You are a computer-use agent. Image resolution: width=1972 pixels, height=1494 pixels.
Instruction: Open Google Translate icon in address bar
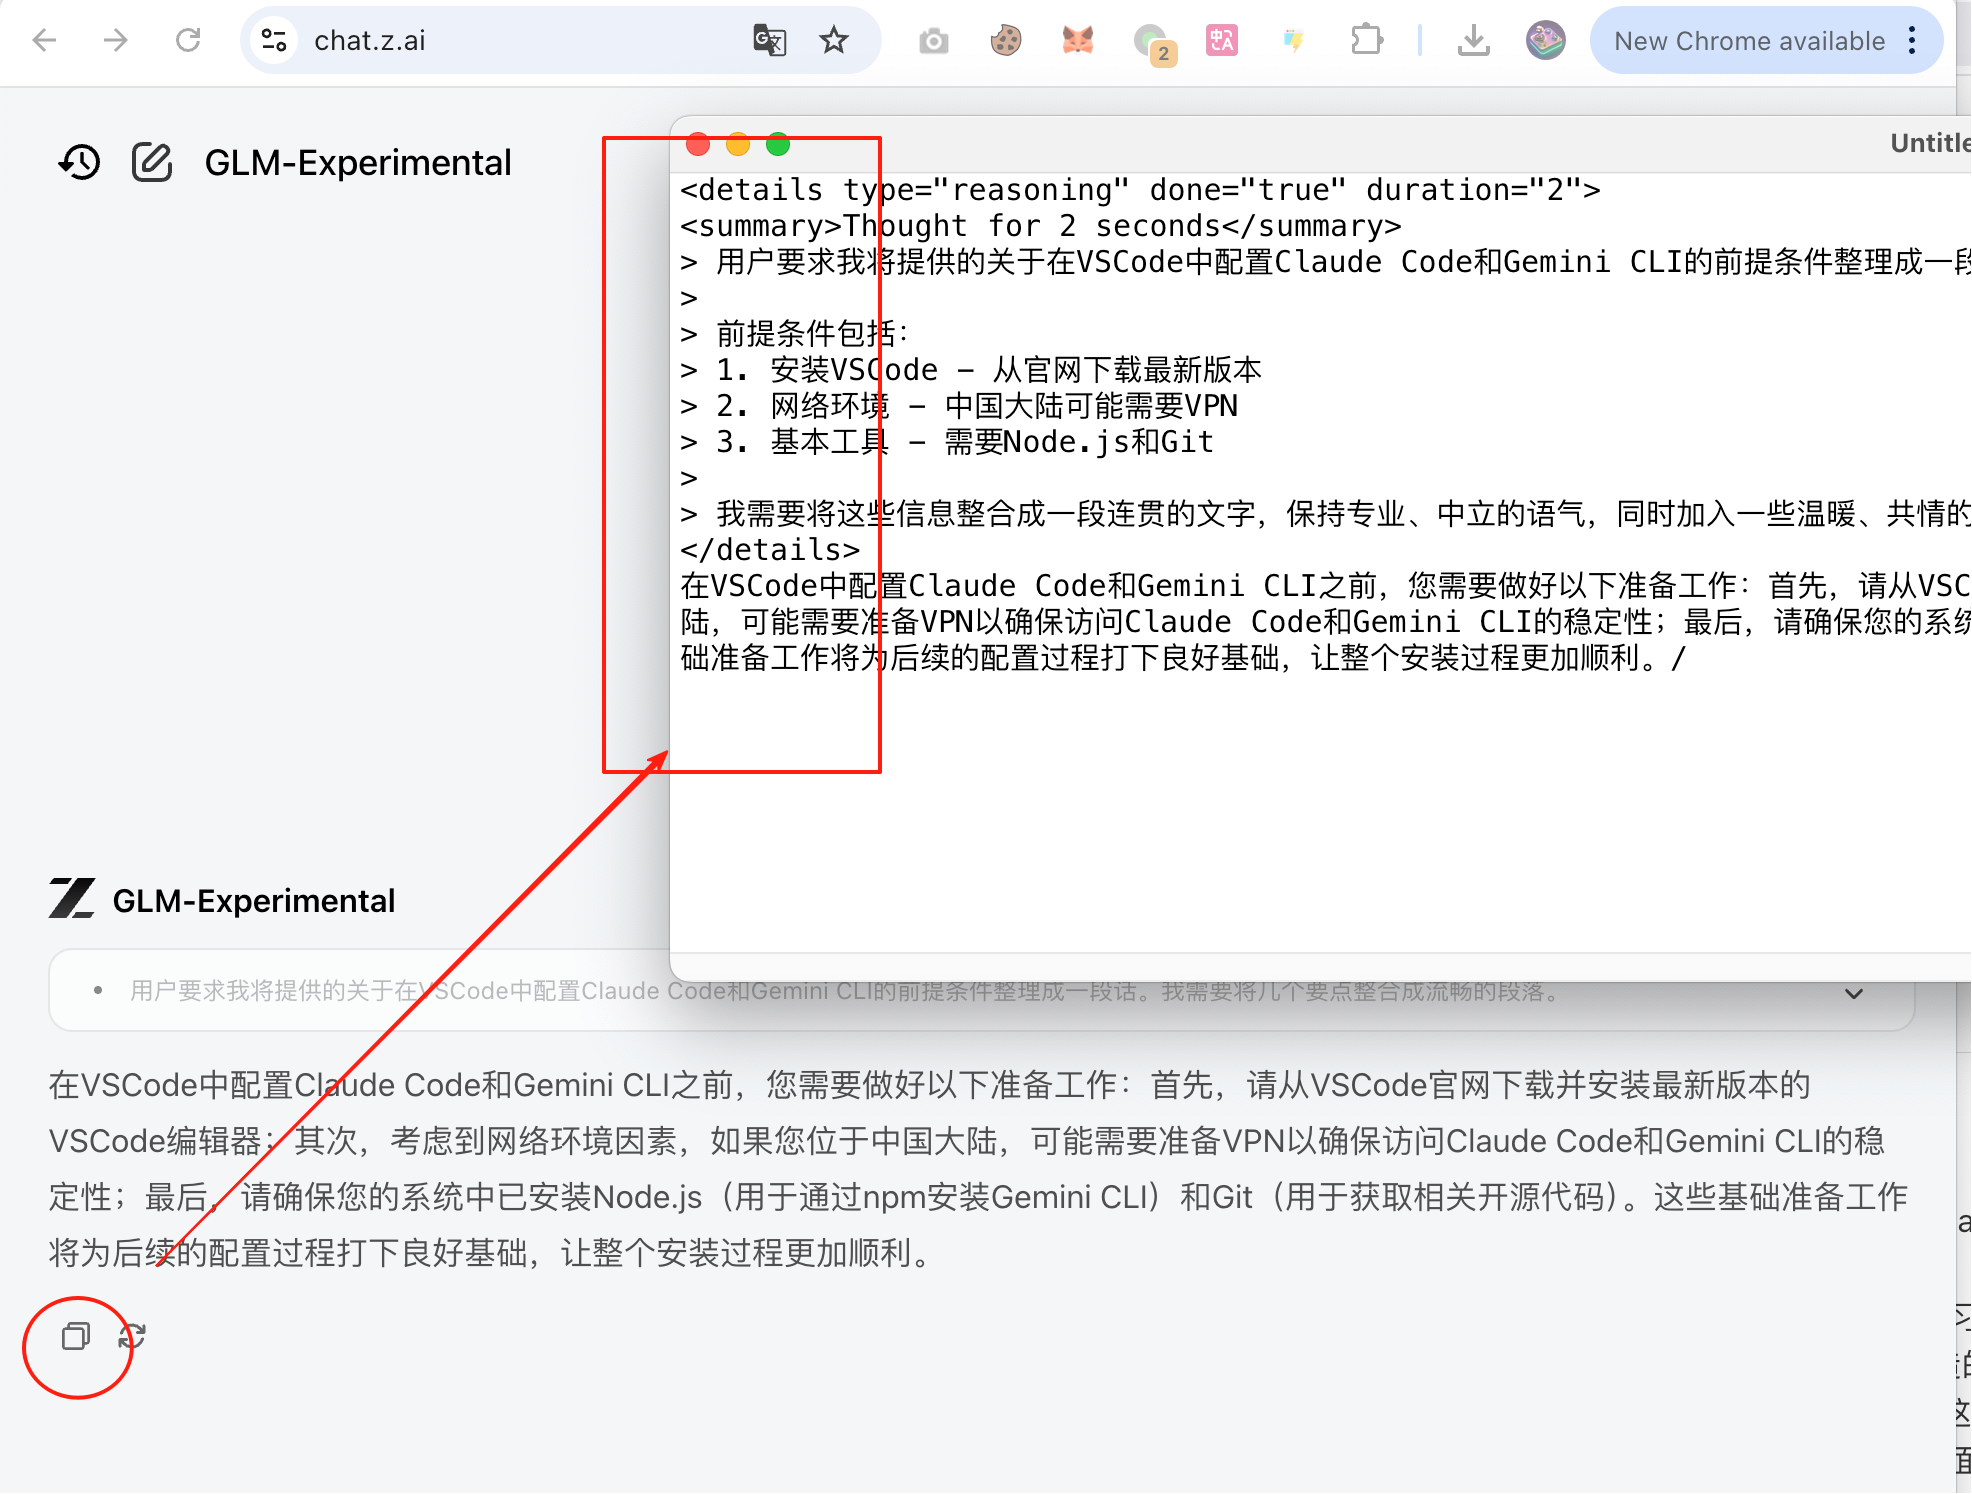769,40
